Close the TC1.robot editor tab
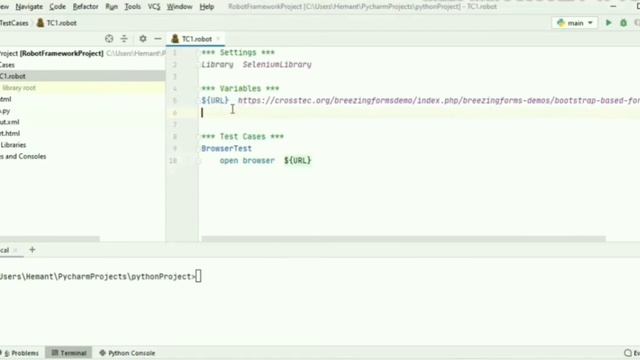Viewport: 640px width, 360px height. tap(218, 39)
